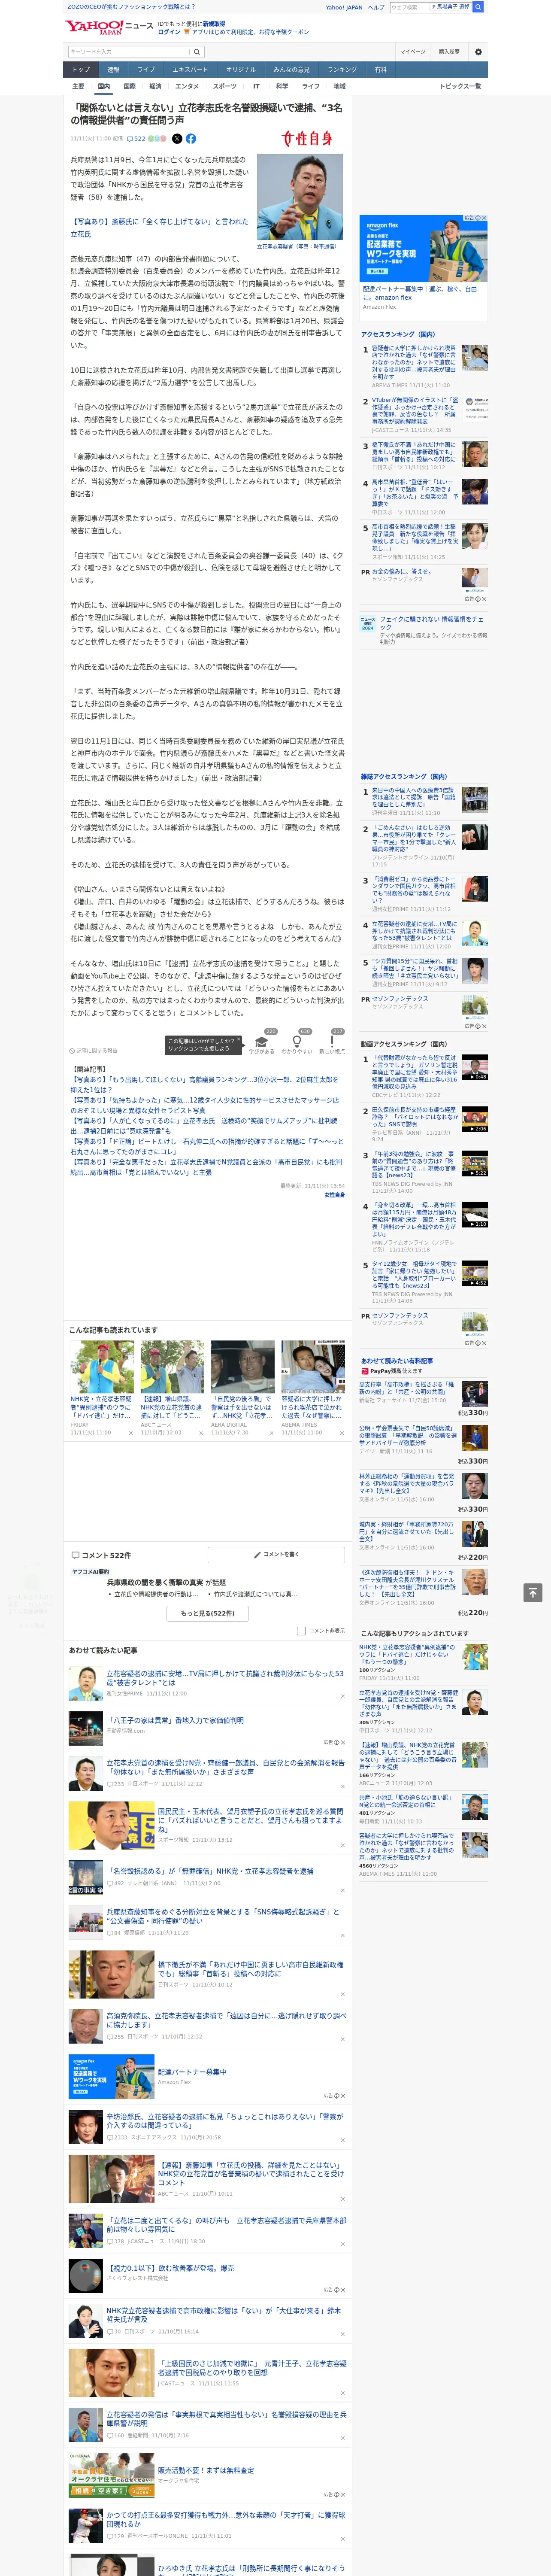Screen dimensions: 551x2576
Task: Select 速報 tab
Action: [113, 69]
